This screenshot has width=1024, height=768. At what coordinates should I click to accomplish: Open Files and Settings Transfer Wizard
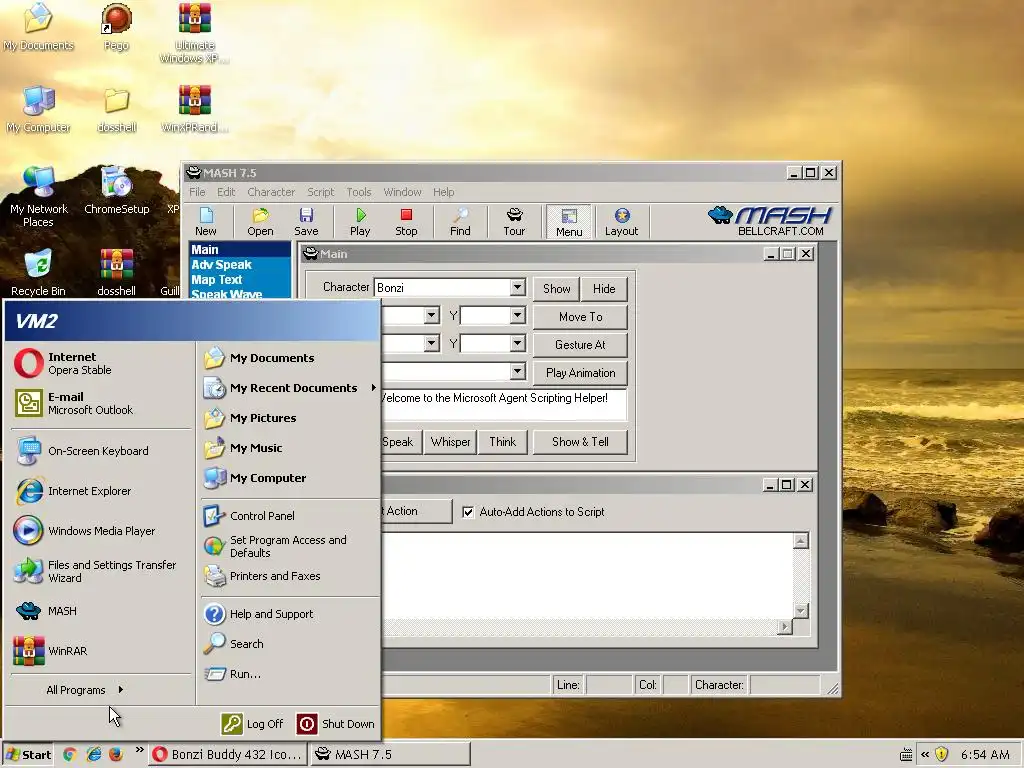[101, 571]
